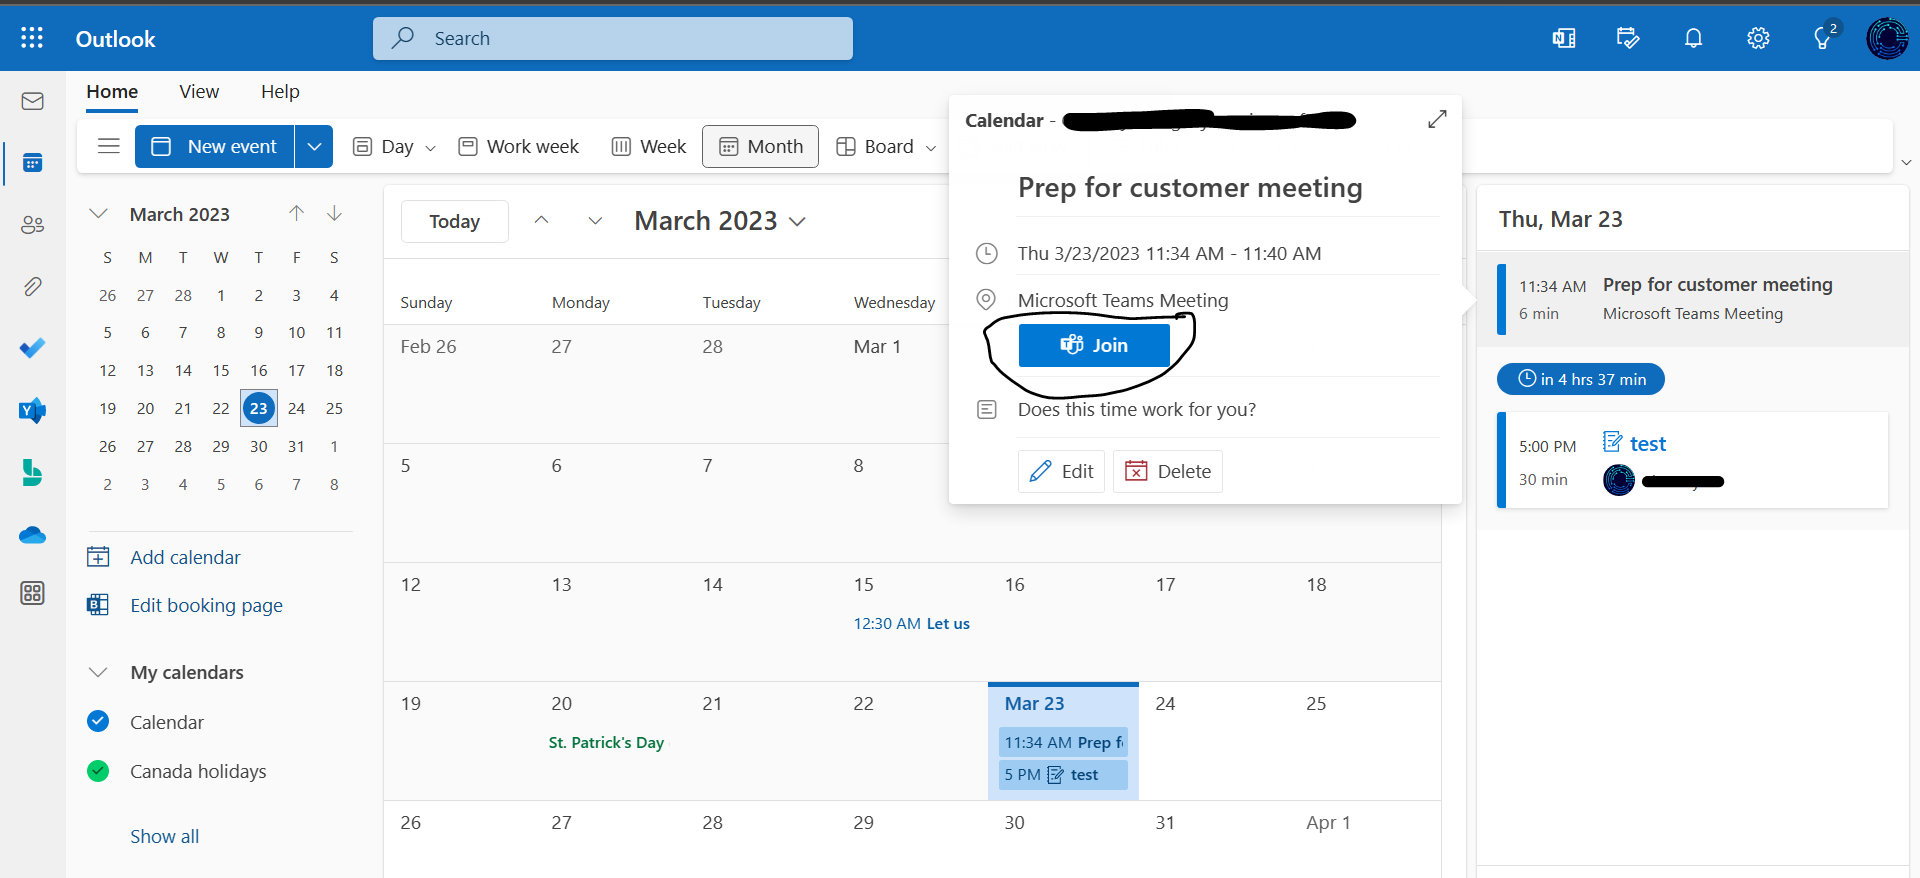Click the in 4 hrs 37 min indicator
1920x878 pixels.
[x=1581, y=379]
